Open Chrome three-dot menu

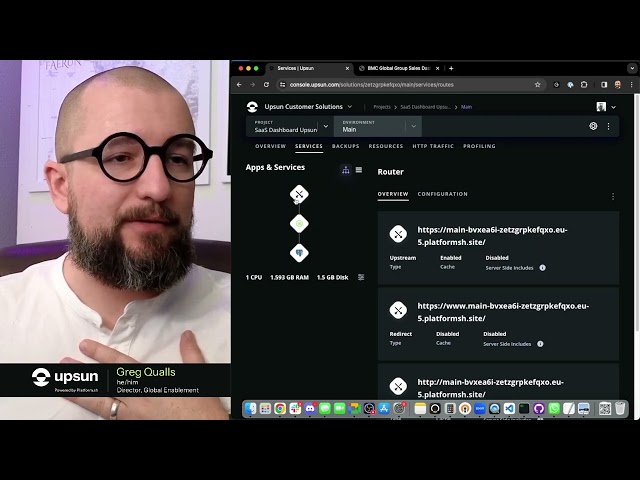click(631, 84)
